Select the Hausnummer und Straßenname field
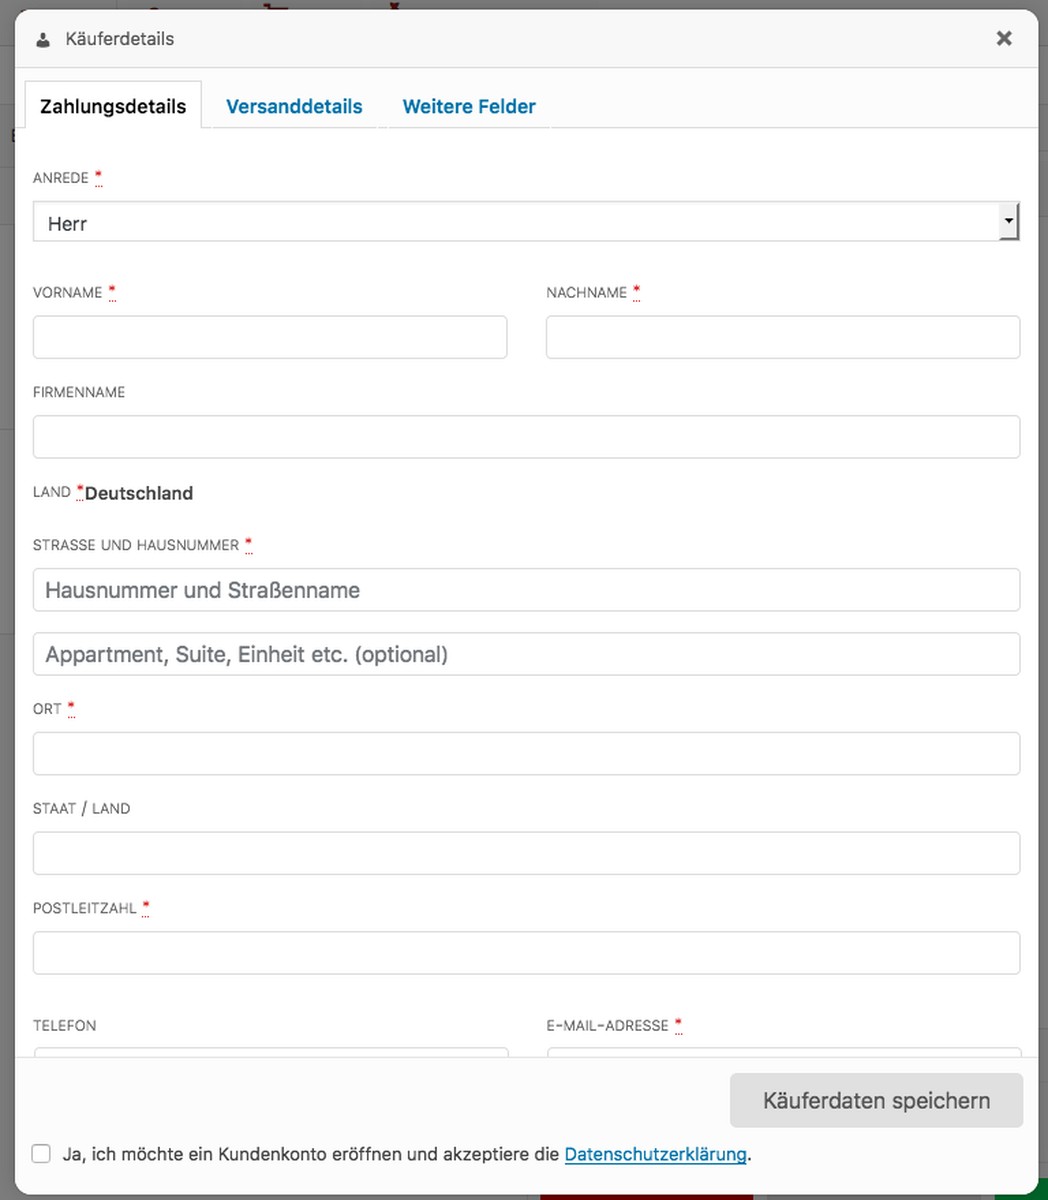This screenshot has width=1048, height=1200. pos(526,590)
